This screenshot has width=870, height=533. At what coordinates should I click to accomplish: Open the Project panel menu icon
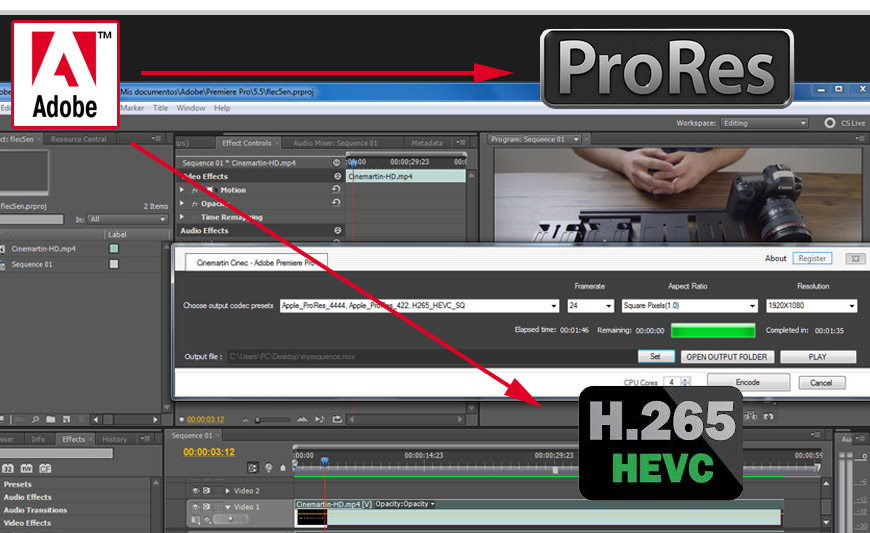coord(156,139)
